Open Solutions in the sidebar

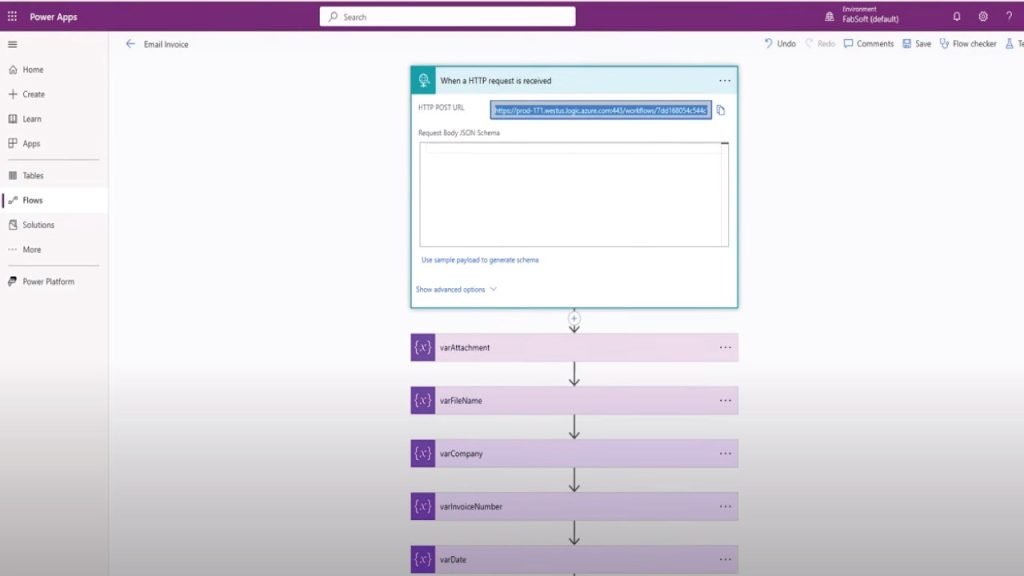coord(38,225)
